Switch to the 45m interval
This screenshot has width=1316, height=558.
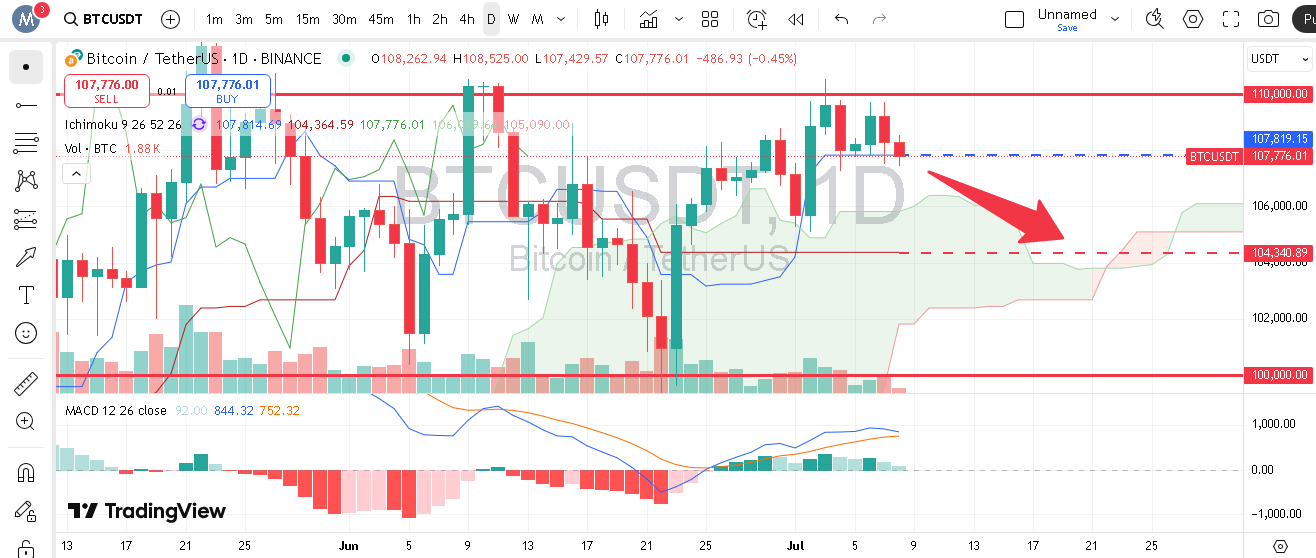380,19
